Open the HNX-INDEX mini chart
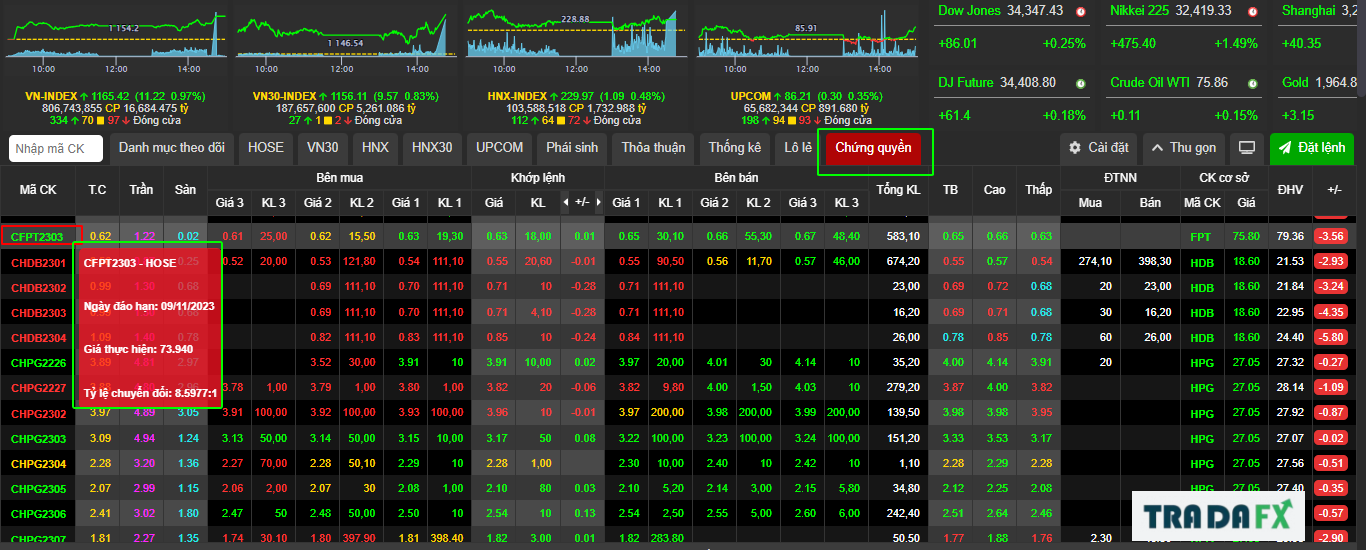 (x=574, y=38)
